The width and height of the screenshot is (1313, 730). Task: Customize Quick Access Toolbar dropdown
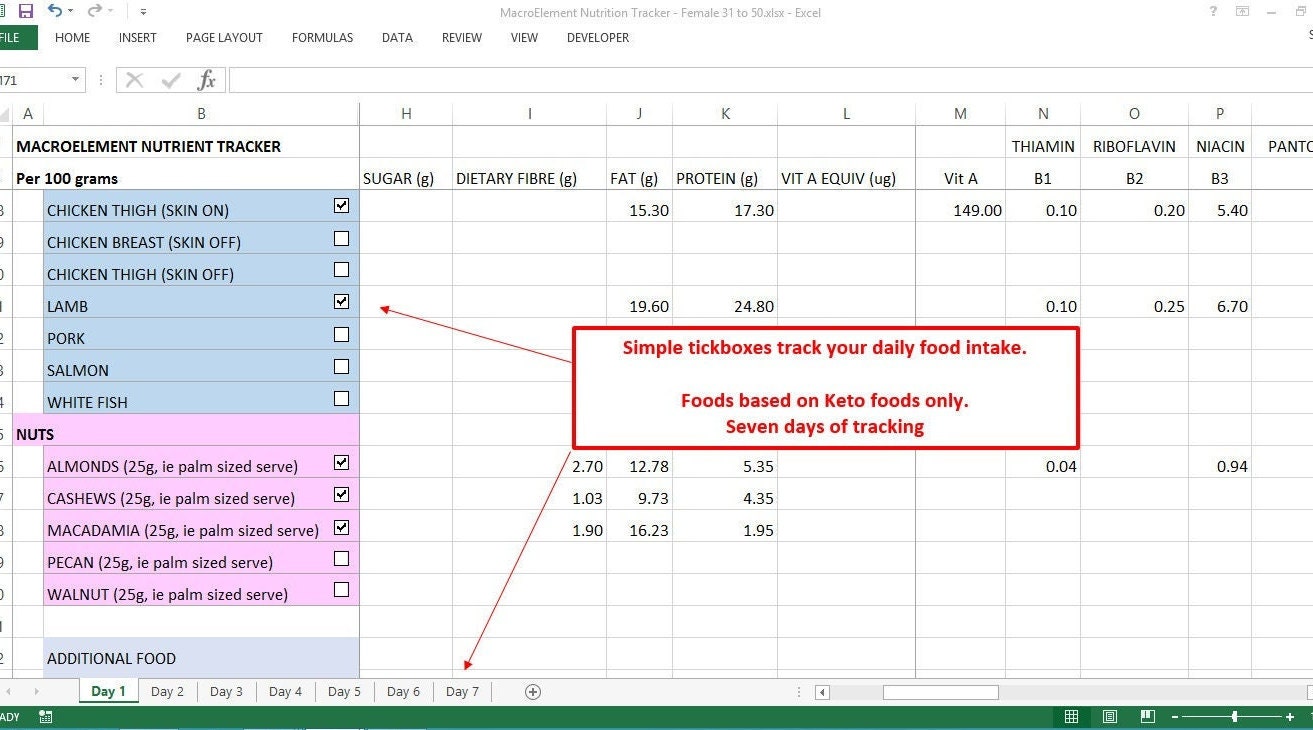click(143, 12)
